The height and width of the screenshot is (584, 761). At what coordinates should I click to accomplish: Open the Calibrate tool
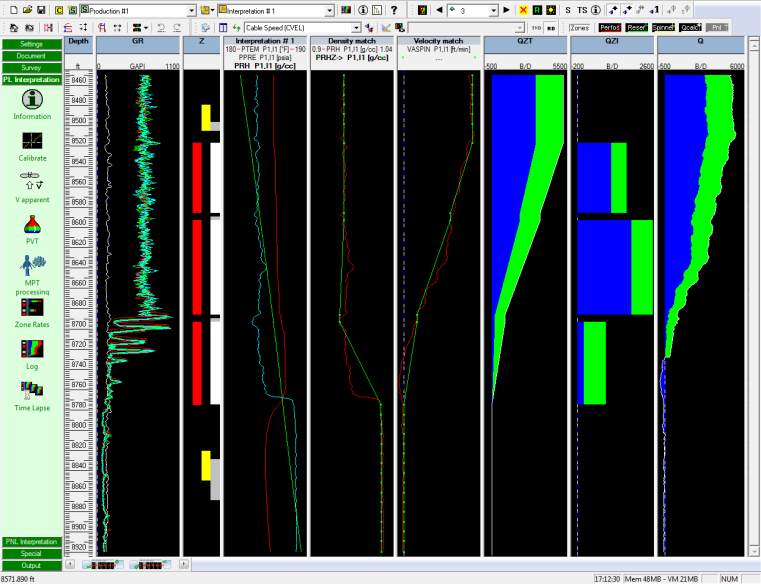32,141
